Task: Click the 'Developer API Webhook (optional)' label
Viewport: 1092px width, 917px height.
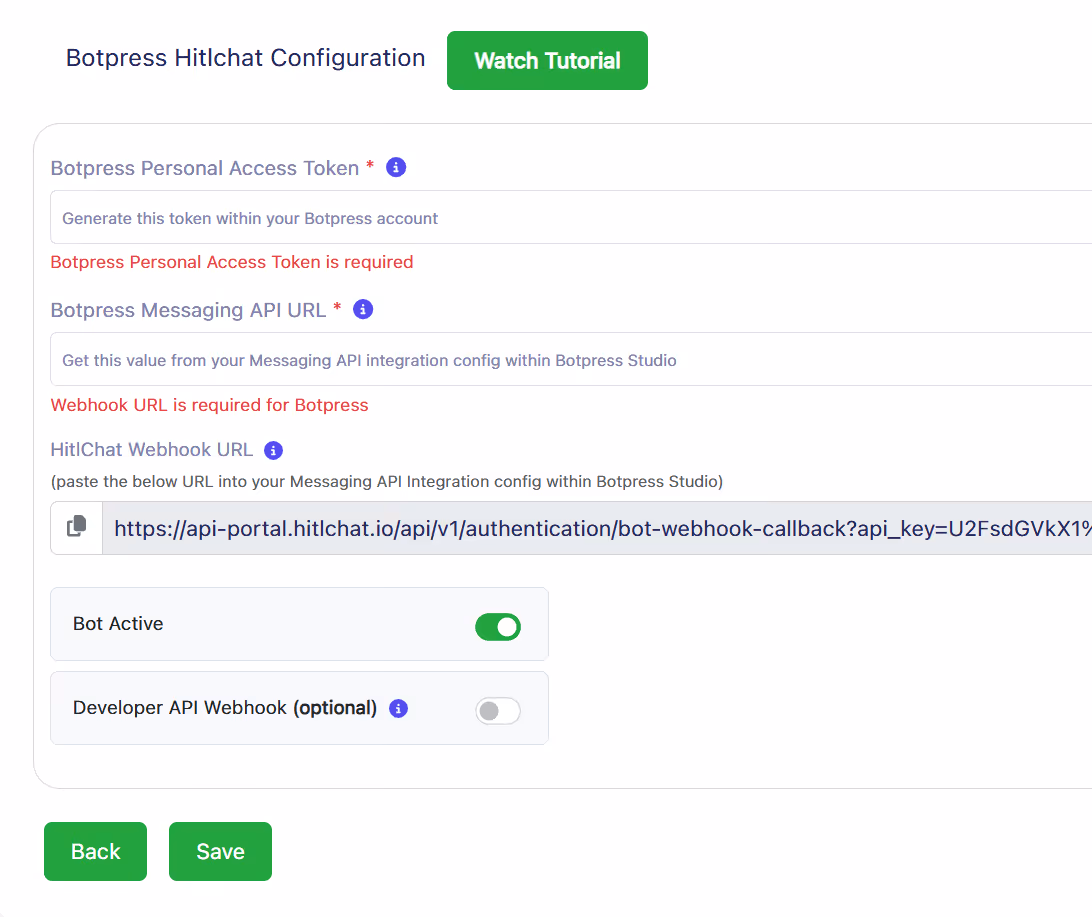Action: pos(225,708)
